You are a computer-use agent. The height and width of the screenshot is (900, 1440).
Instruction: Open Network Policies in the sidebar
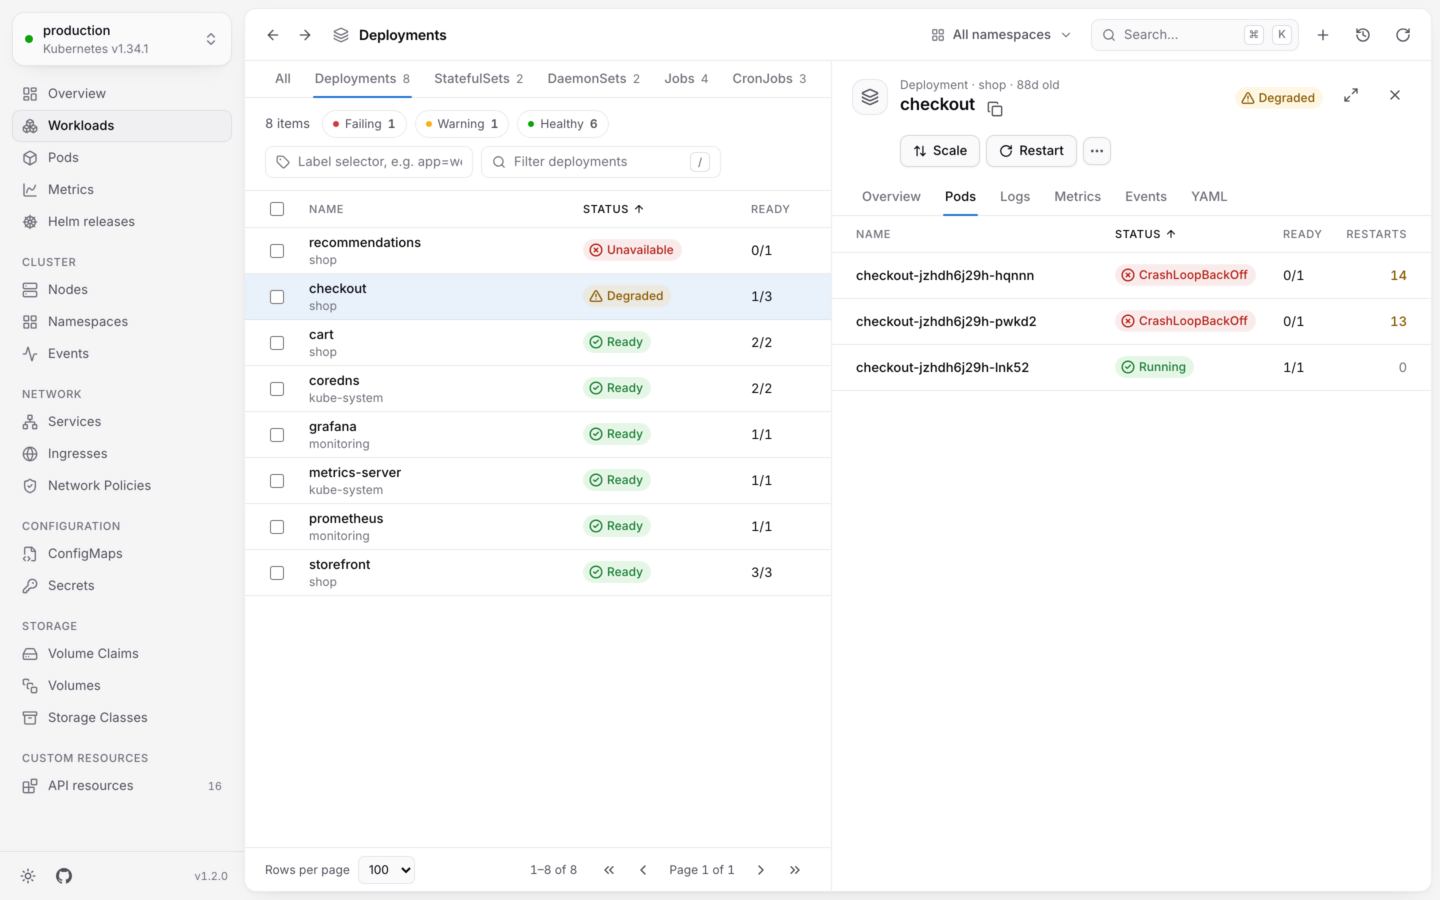[122, 486]
